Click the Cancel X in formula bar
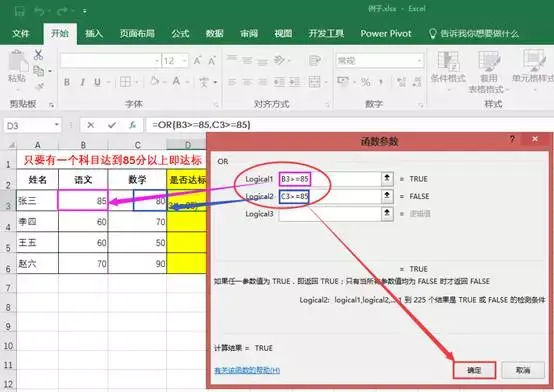Image resolution: width=554 pixels, height=392 pixels. pos(91,125)
